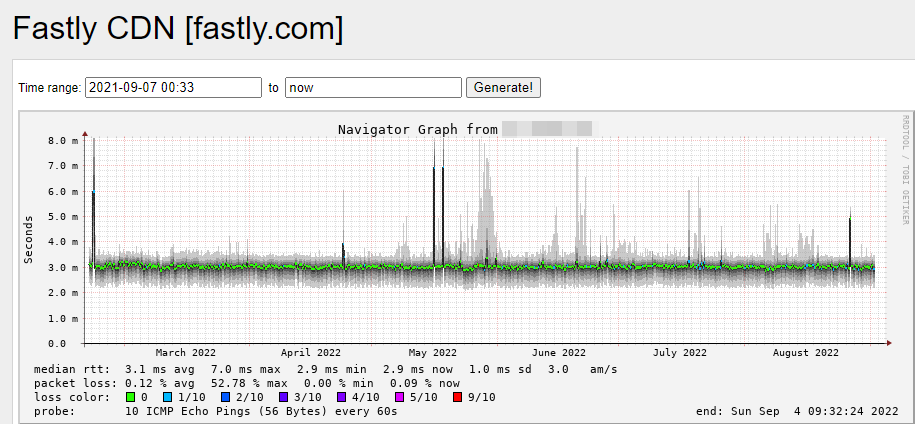Click the 'July 2022' axis label

(x=679, y=353)
